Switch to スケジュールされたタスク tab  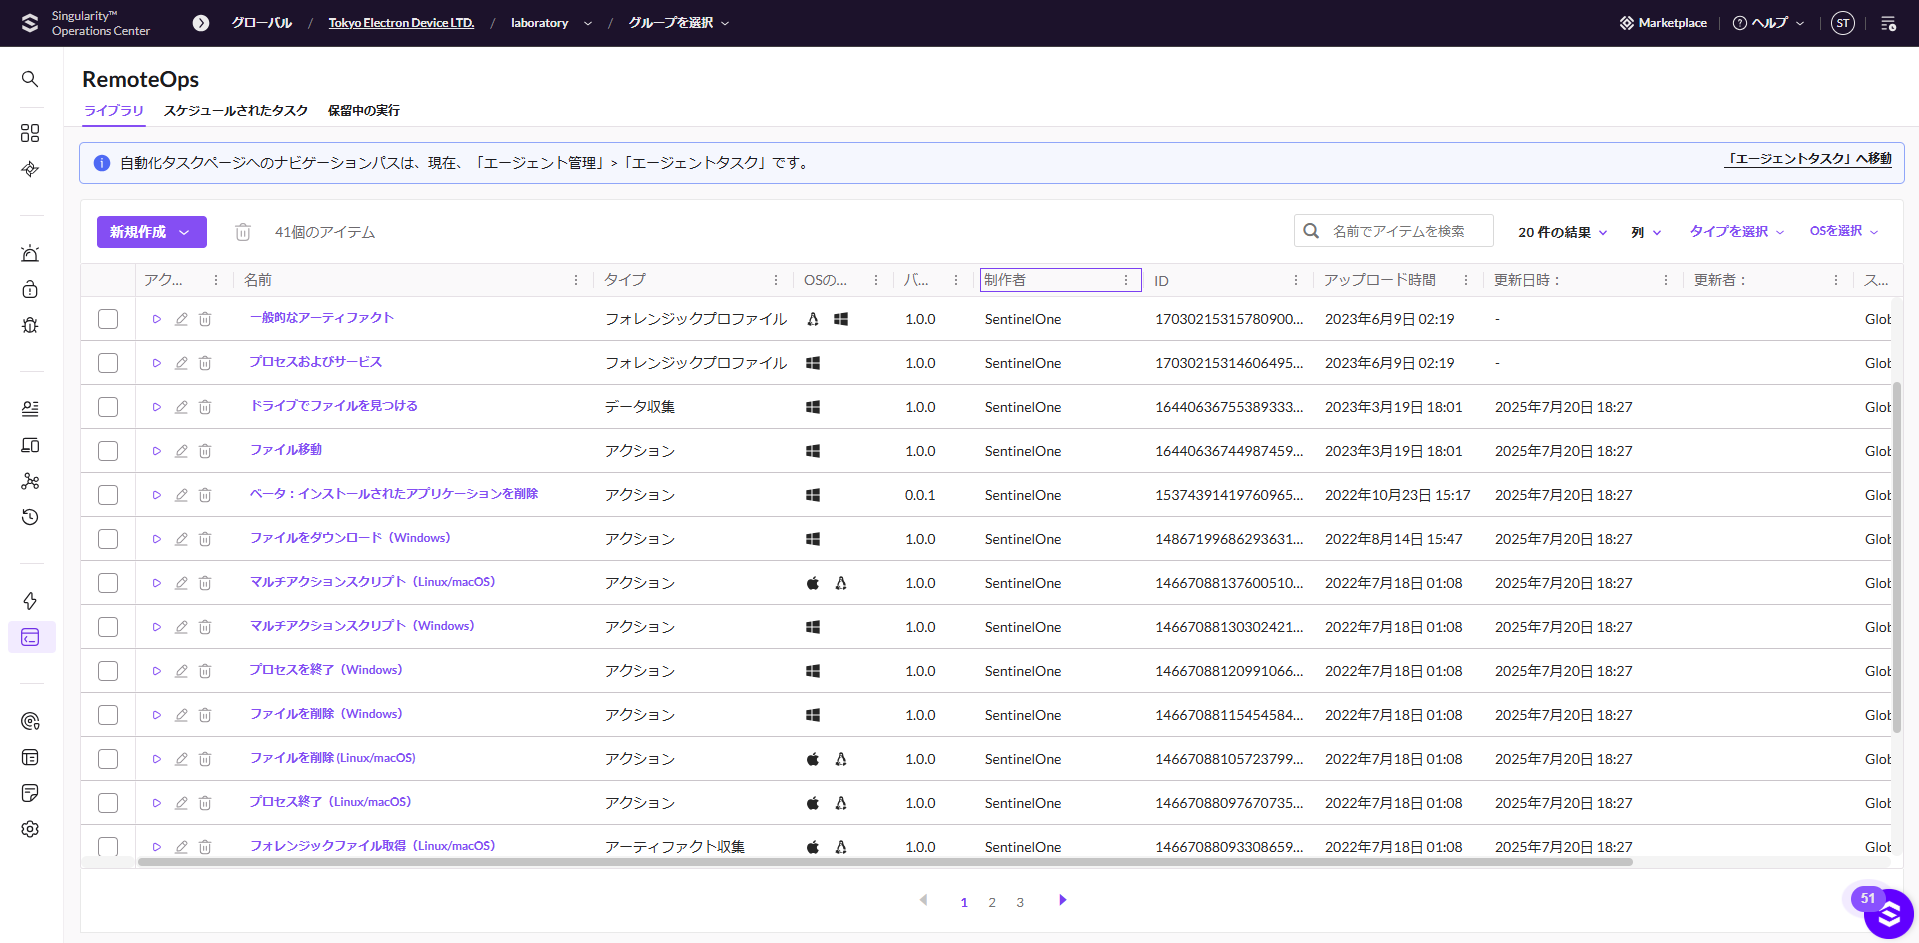point(236,110)
